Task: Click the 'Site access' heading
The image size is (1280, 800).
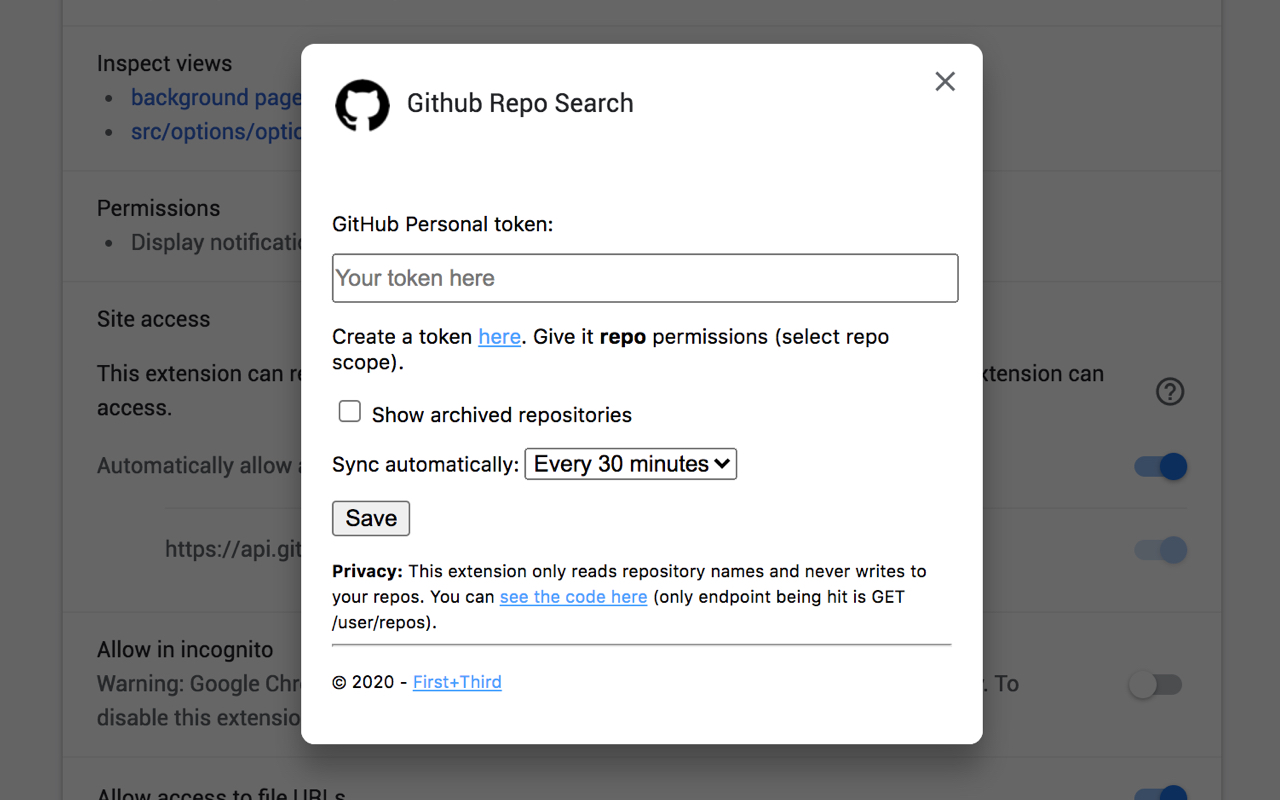Action: point(153,319)
